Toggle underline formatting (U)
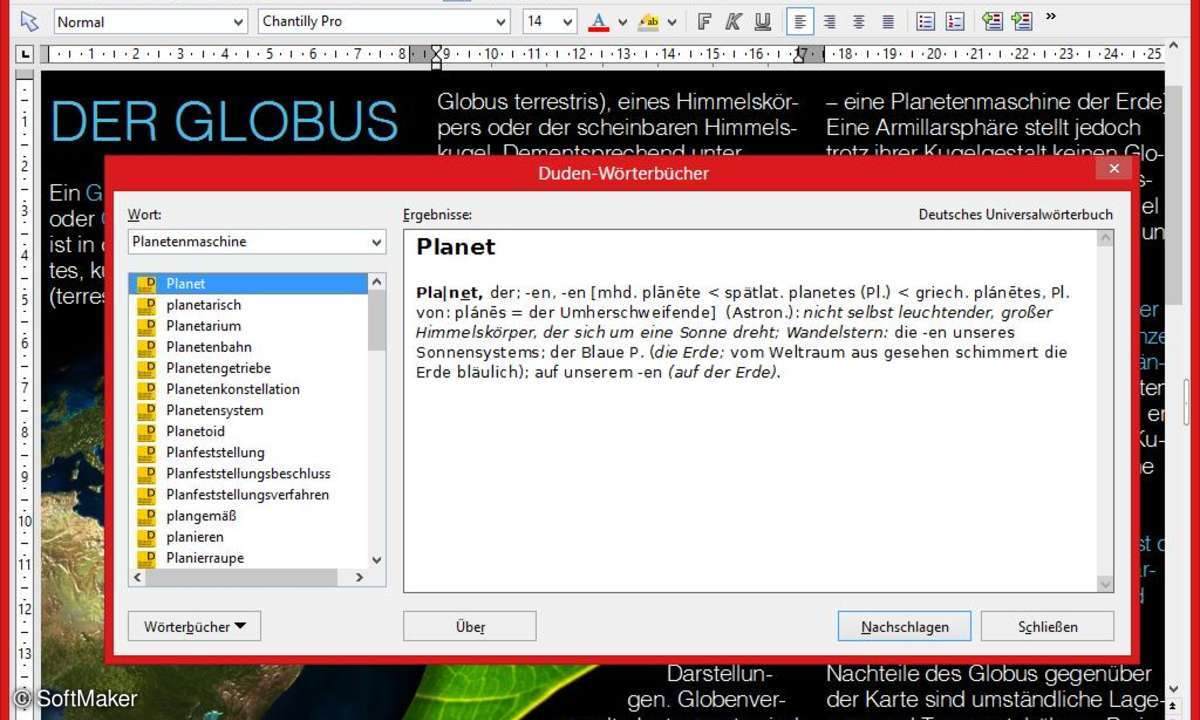This screenshot has width=1200, height=720. tap(763, 21)
